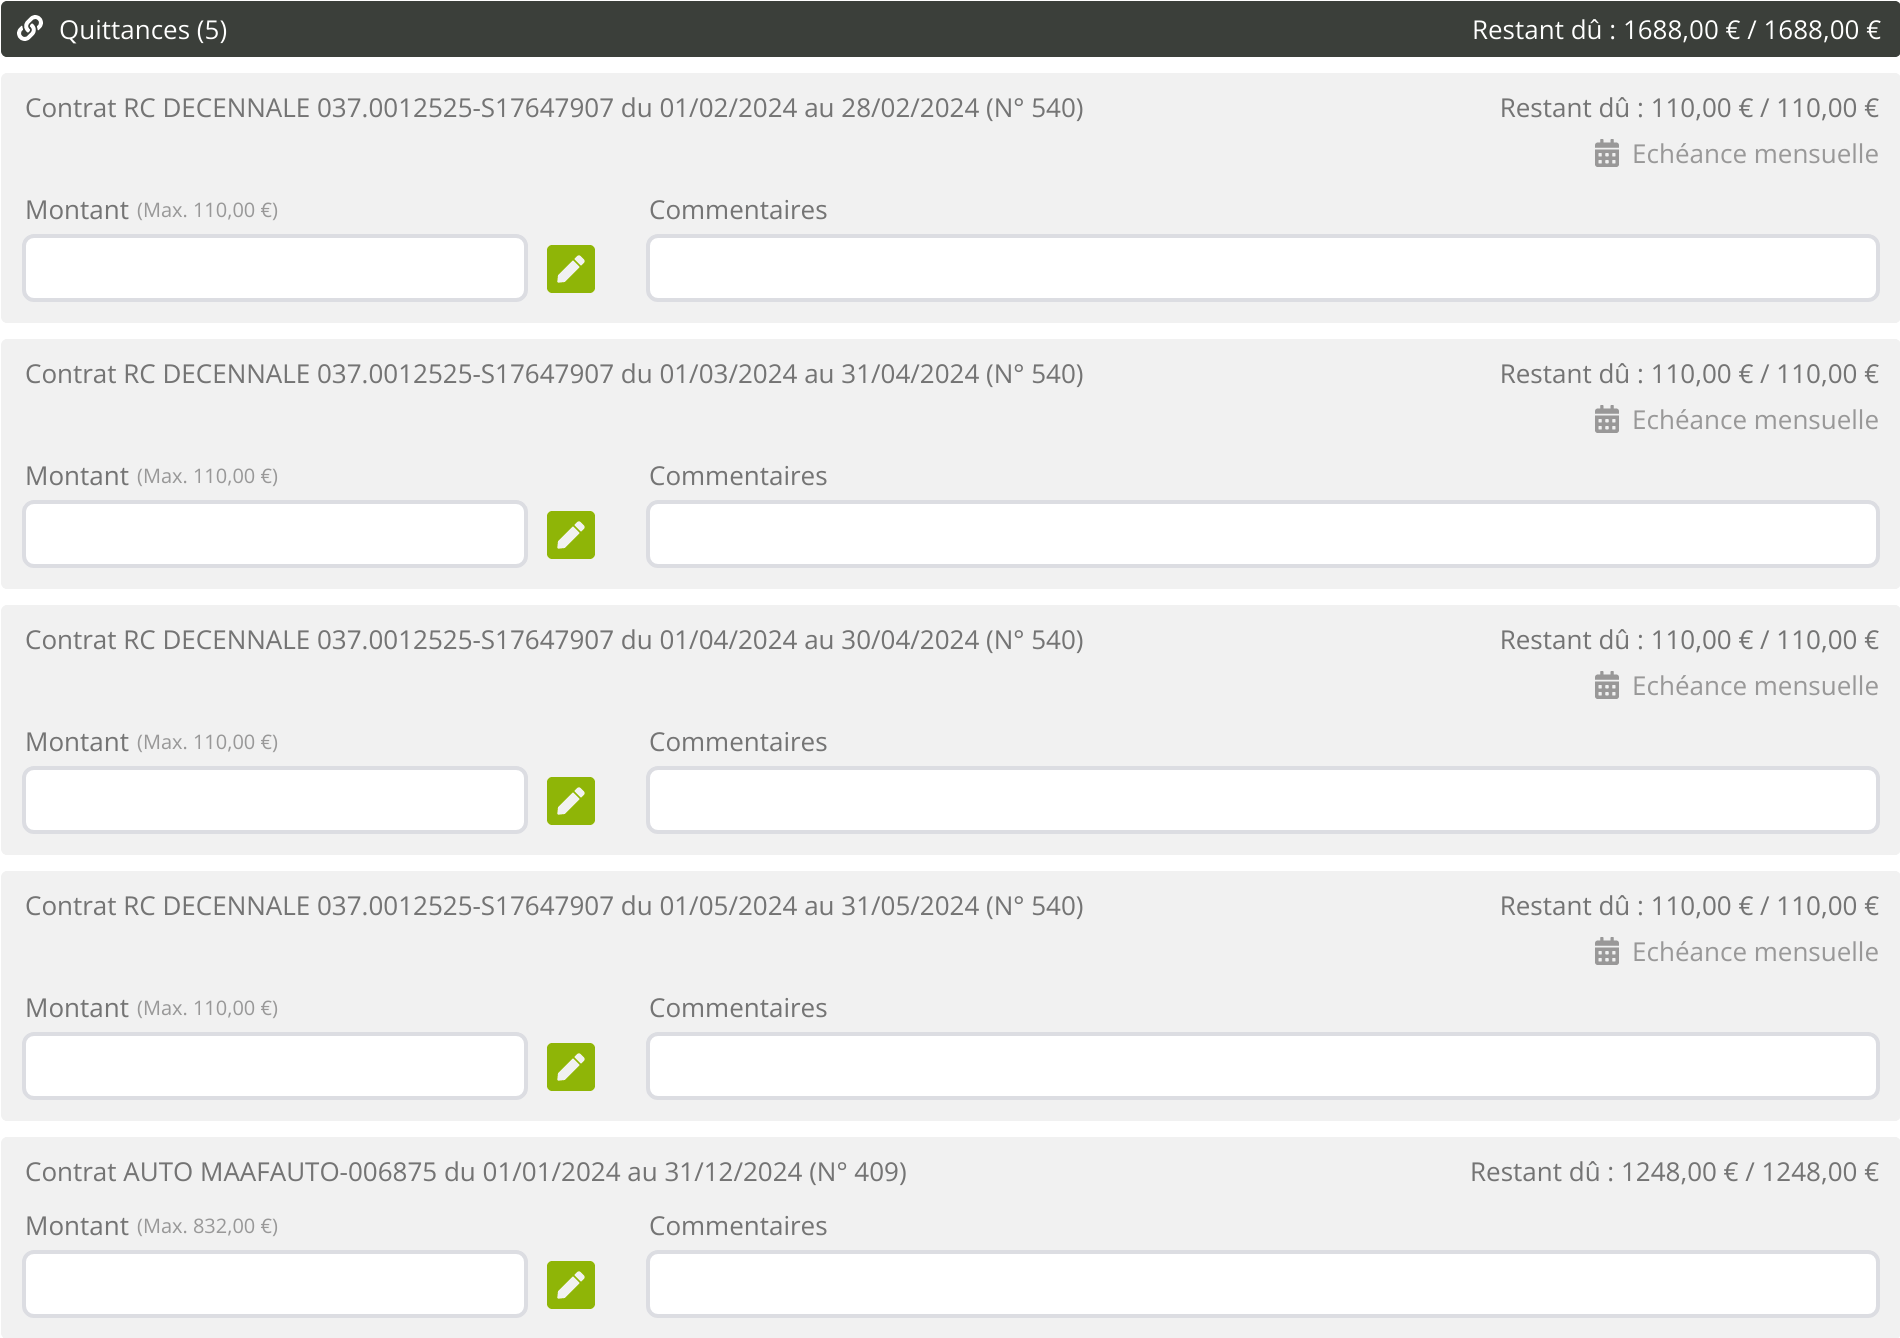Image resolution: width=1900 pixels, height=1338 pixels.
Task: Focus Montant field for AUTO MAAFAUTO contract
Action: pyautogui.click(x=275, y=1284)
